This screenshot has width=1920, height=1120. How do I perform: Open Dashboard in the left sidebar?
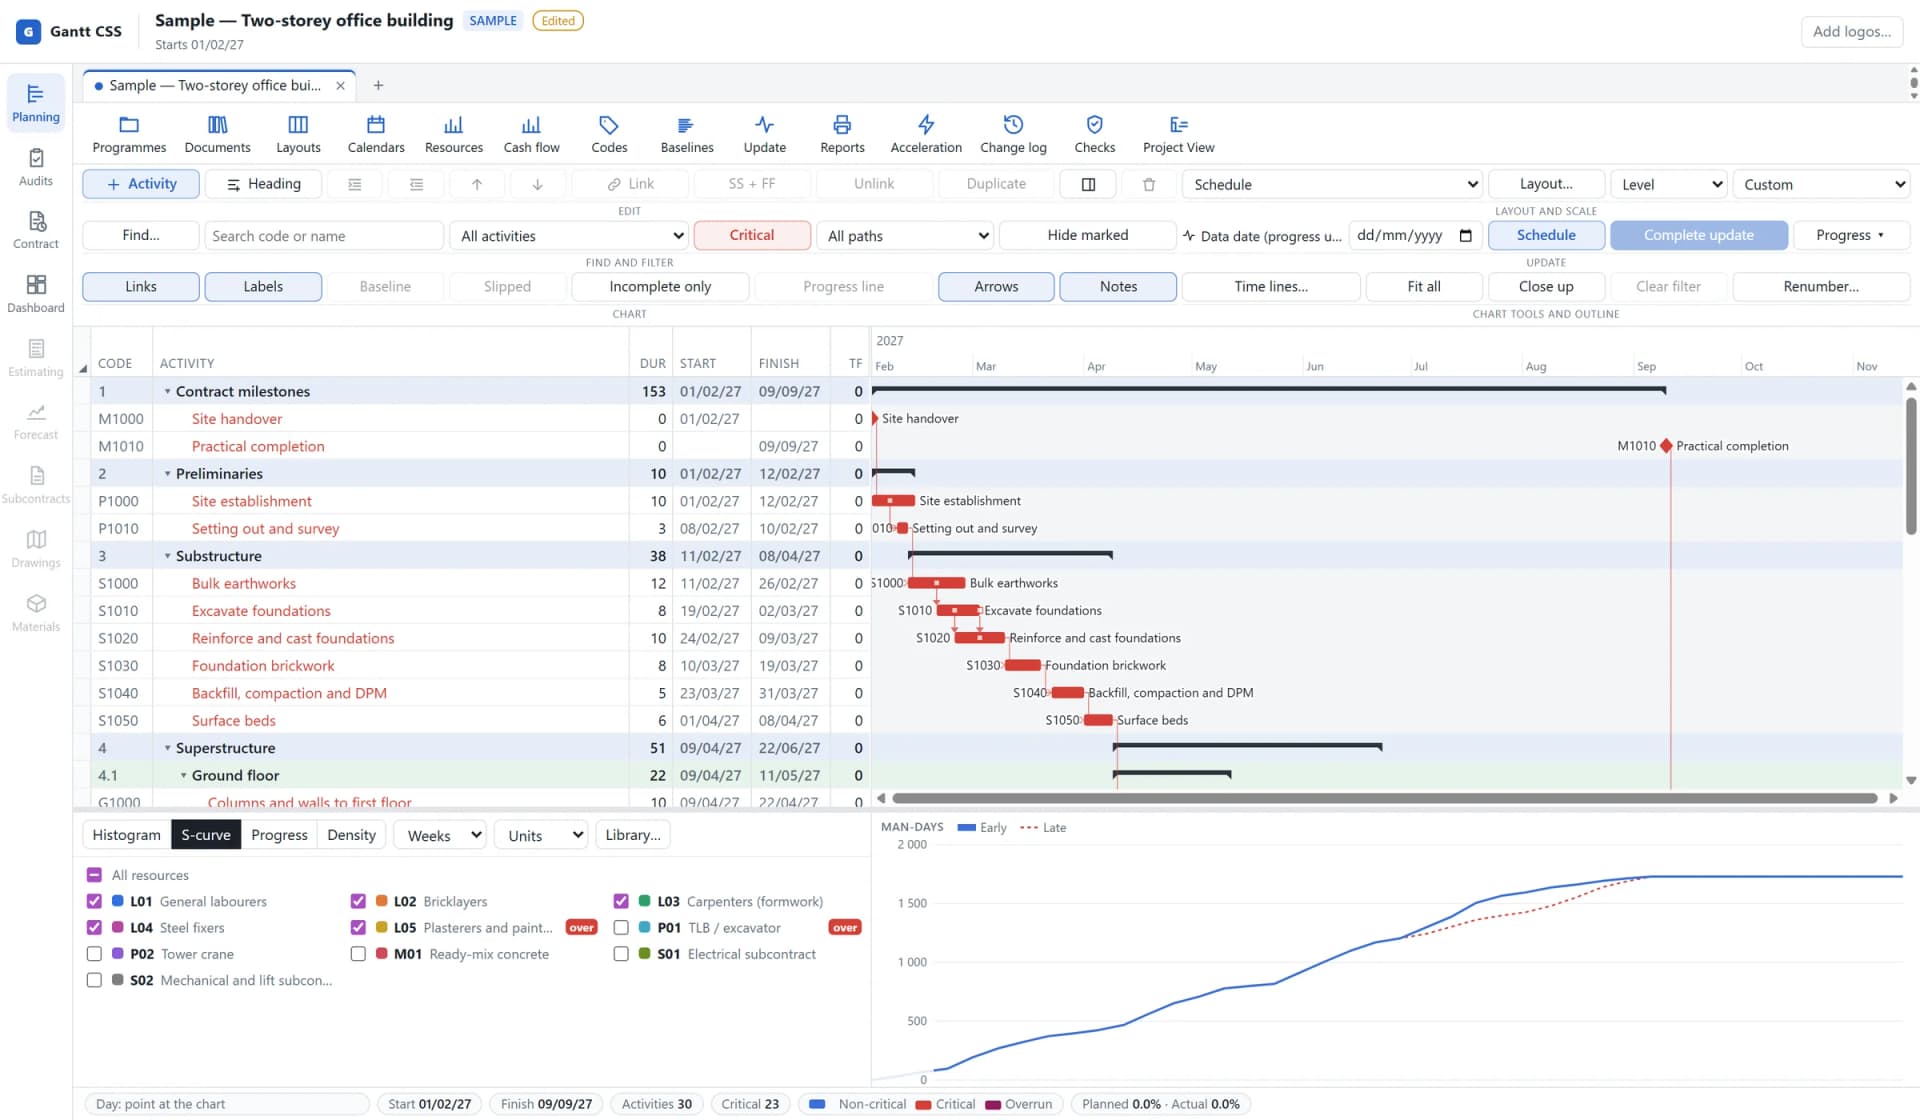tap(36, 294)
